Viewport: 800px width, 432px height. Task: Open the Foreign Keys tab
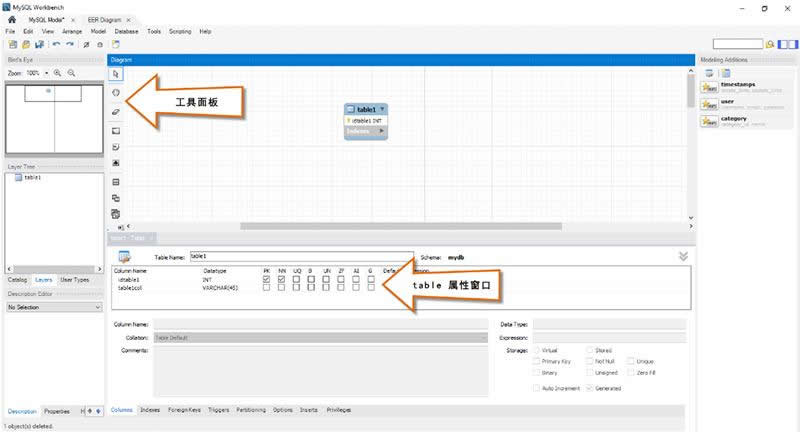pos(183,410)
